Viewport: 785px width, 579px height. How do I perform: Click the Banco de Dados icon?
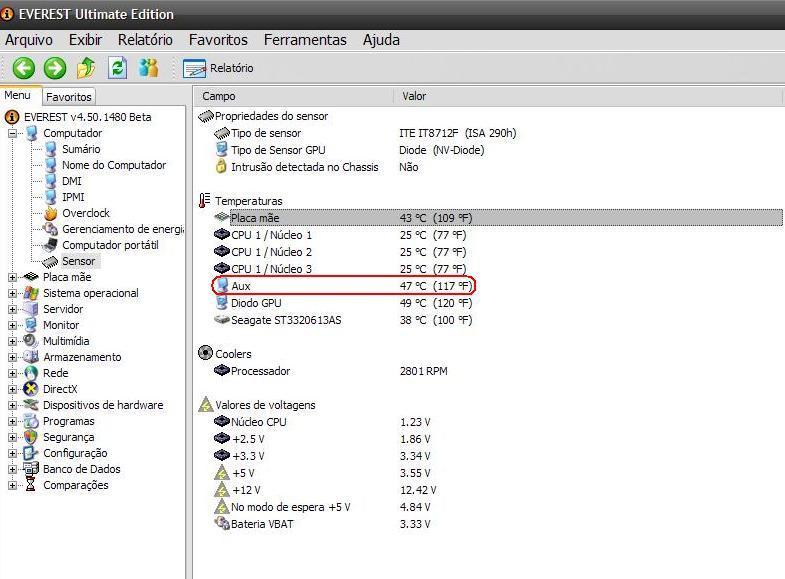click(31, 469)
